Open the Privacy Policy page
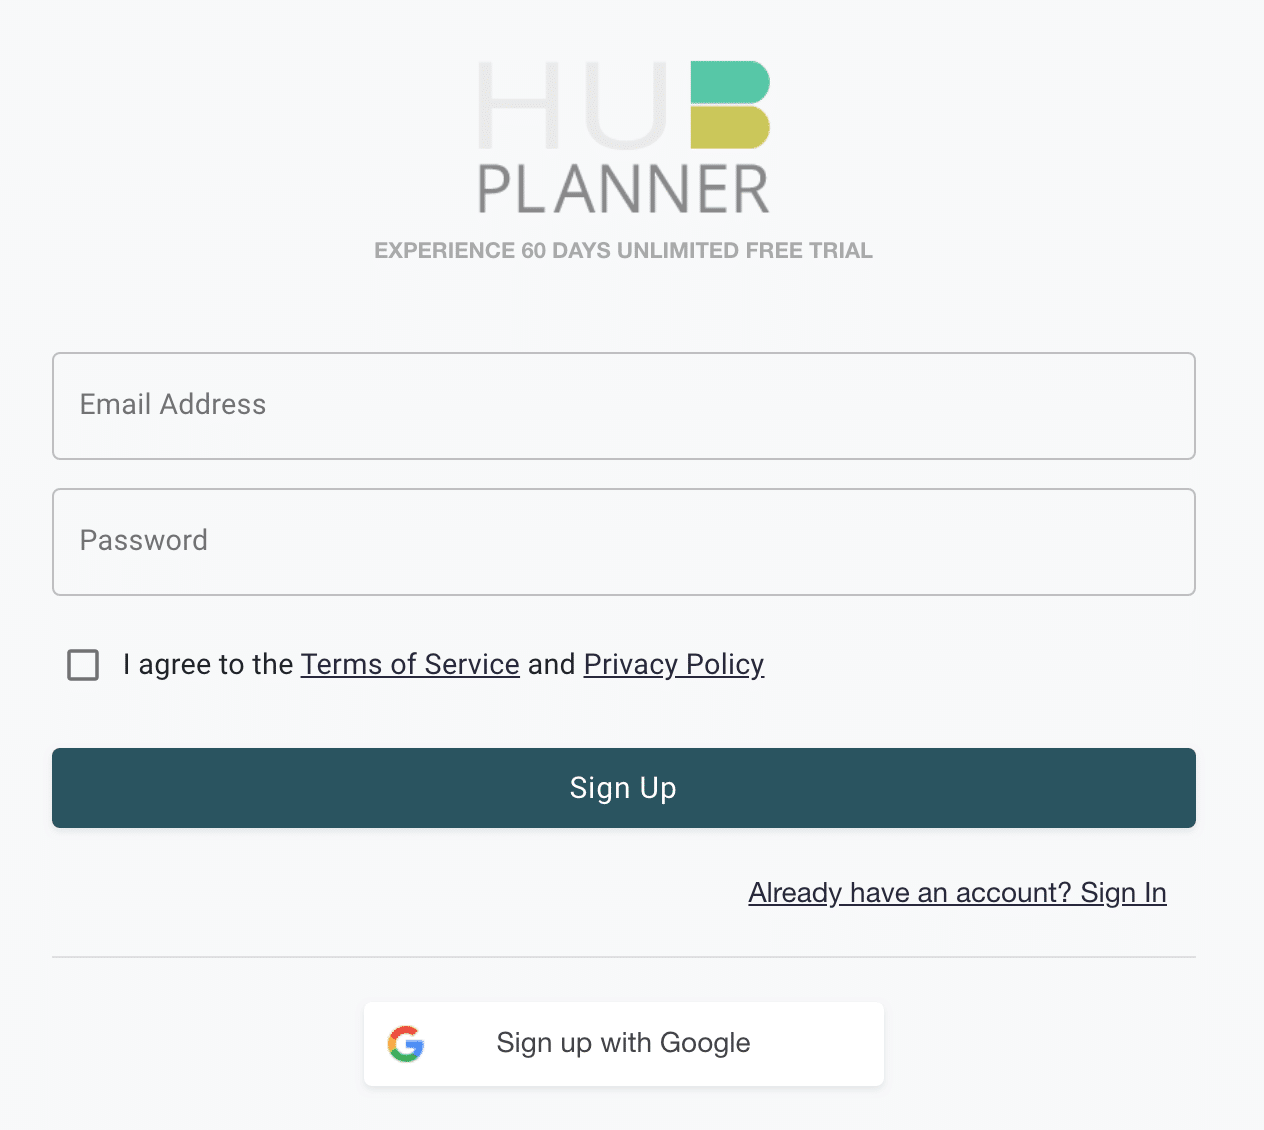The image size is (1264, 1130). click(x=673, y=664)
